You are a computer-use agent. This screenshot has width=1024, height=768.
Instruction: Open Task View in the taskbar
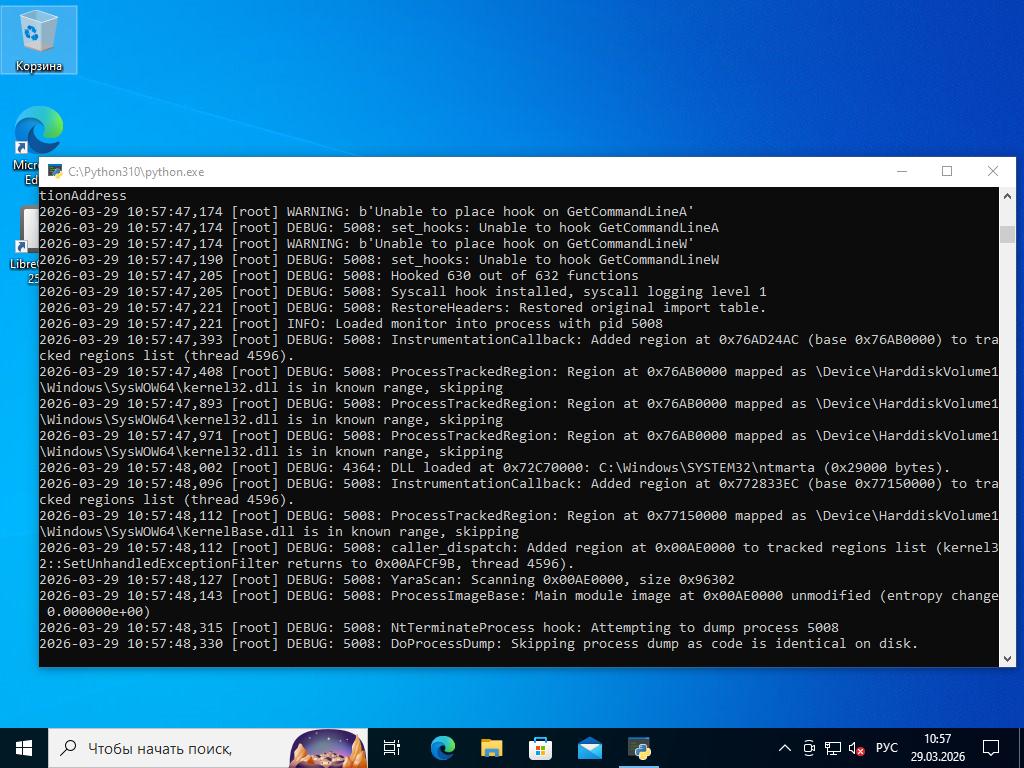click(392, 747)
